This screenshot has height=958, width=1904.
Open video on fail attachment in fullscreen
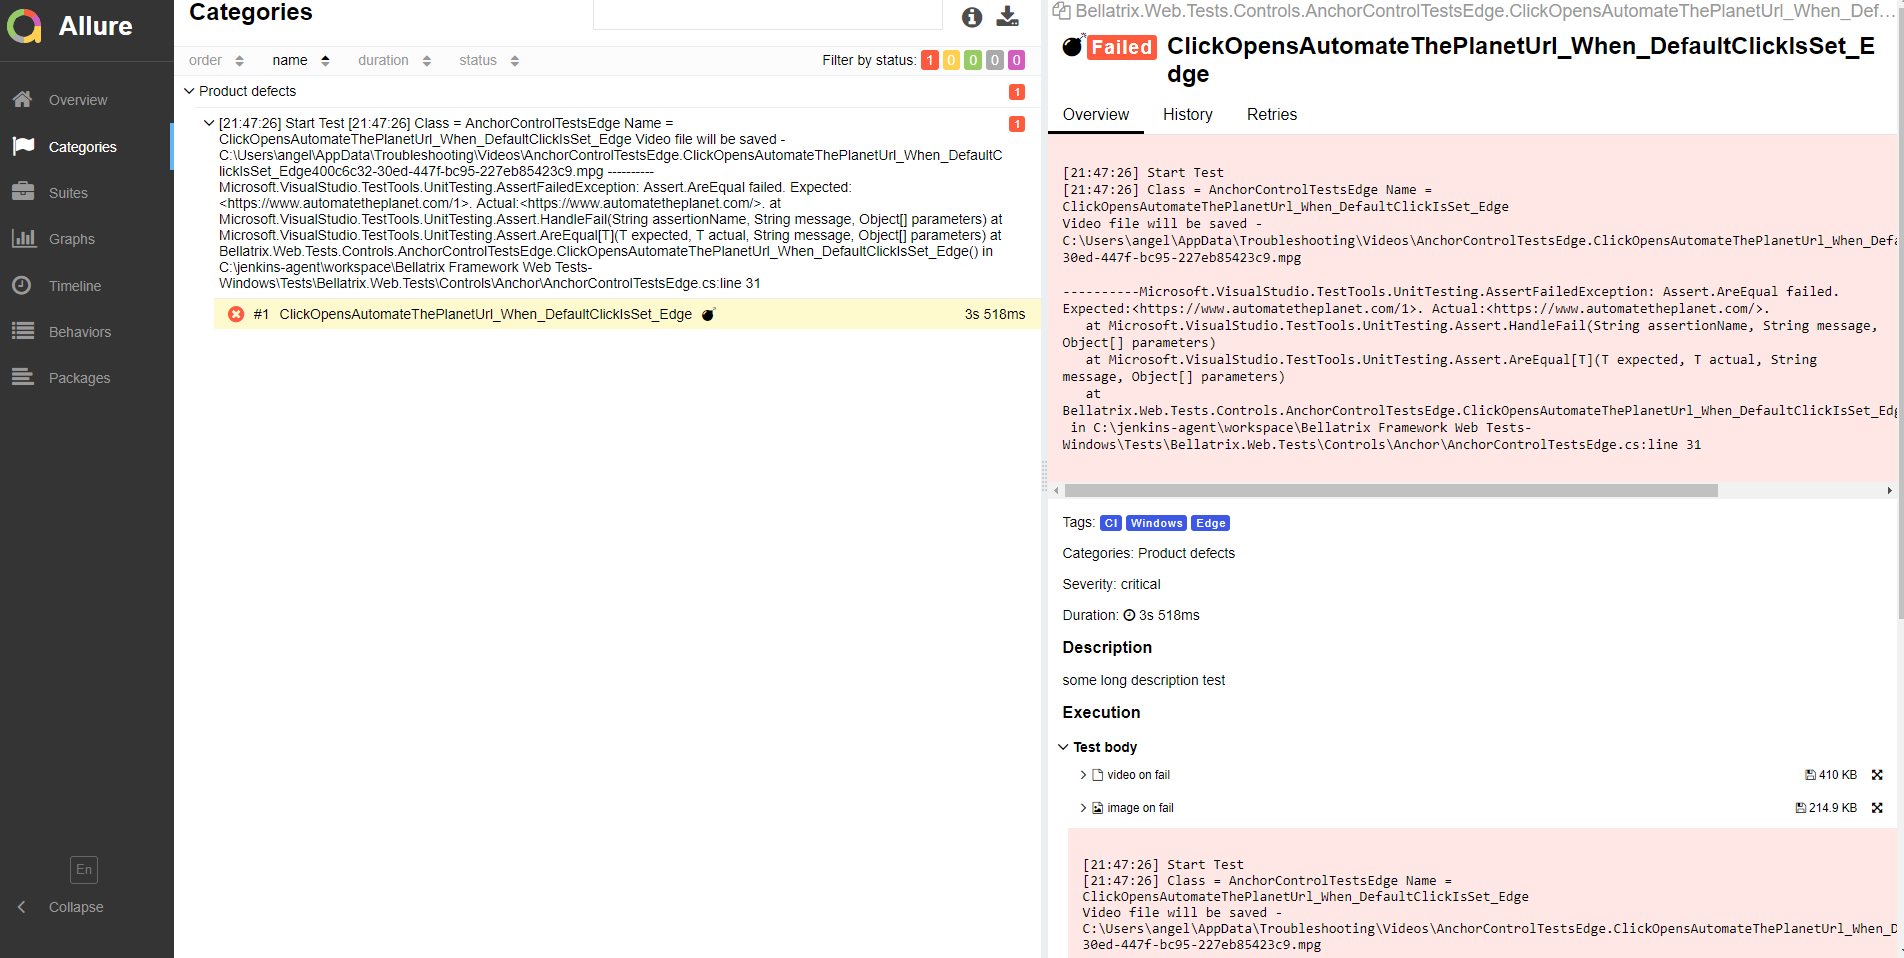[x=1877, y=775]
